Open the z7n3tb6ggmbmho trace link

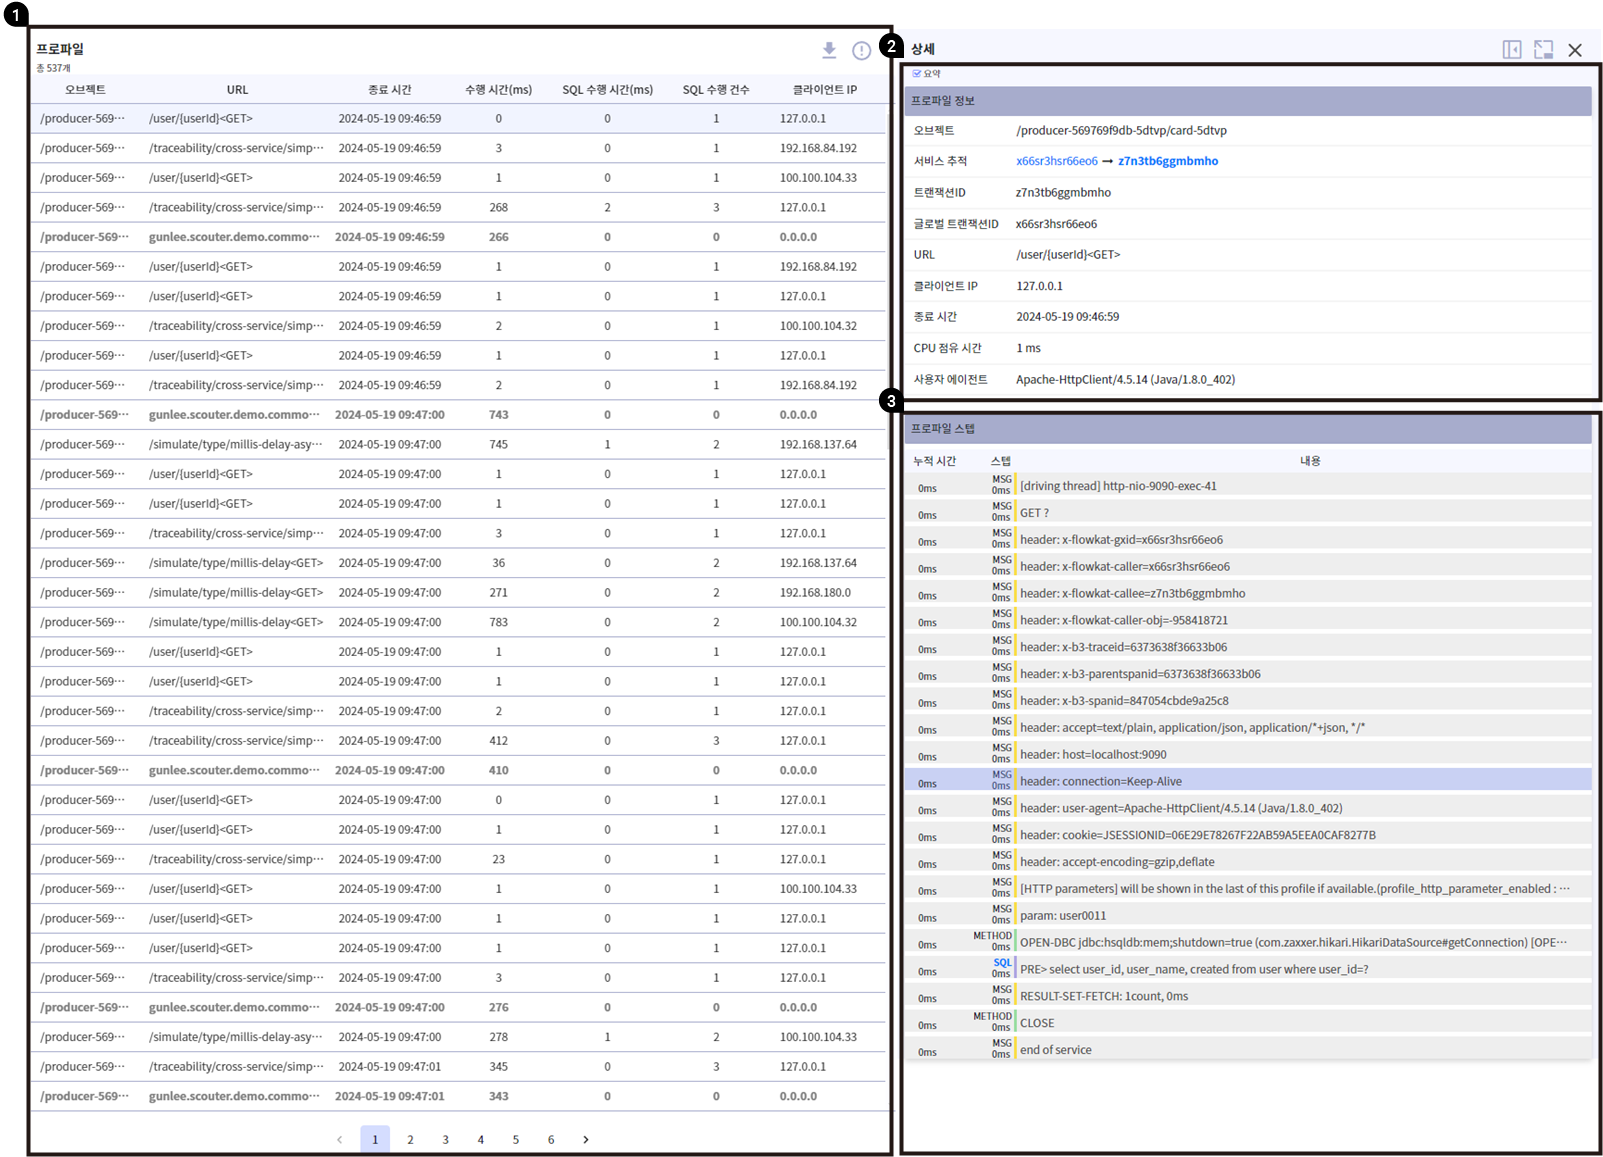[x=1168, y=161]
